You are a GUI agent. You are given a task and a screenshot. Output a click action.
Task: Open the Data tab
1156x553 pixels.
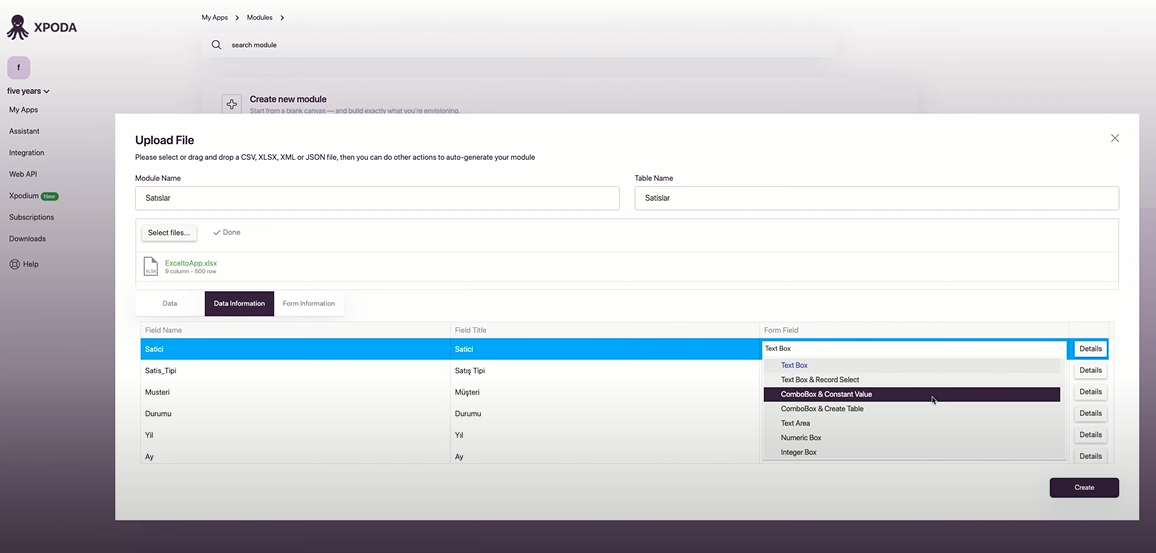[170, 304]
